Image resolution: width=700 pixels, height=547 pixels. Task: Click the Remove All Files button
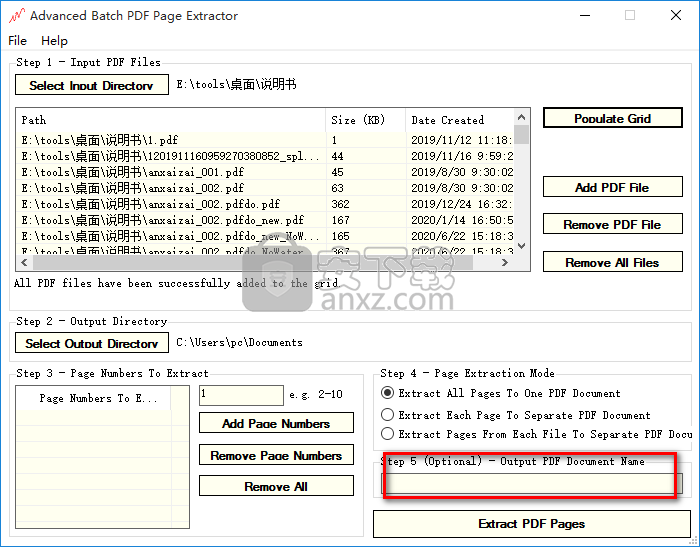pyautogui.click(x=612, y=262)
